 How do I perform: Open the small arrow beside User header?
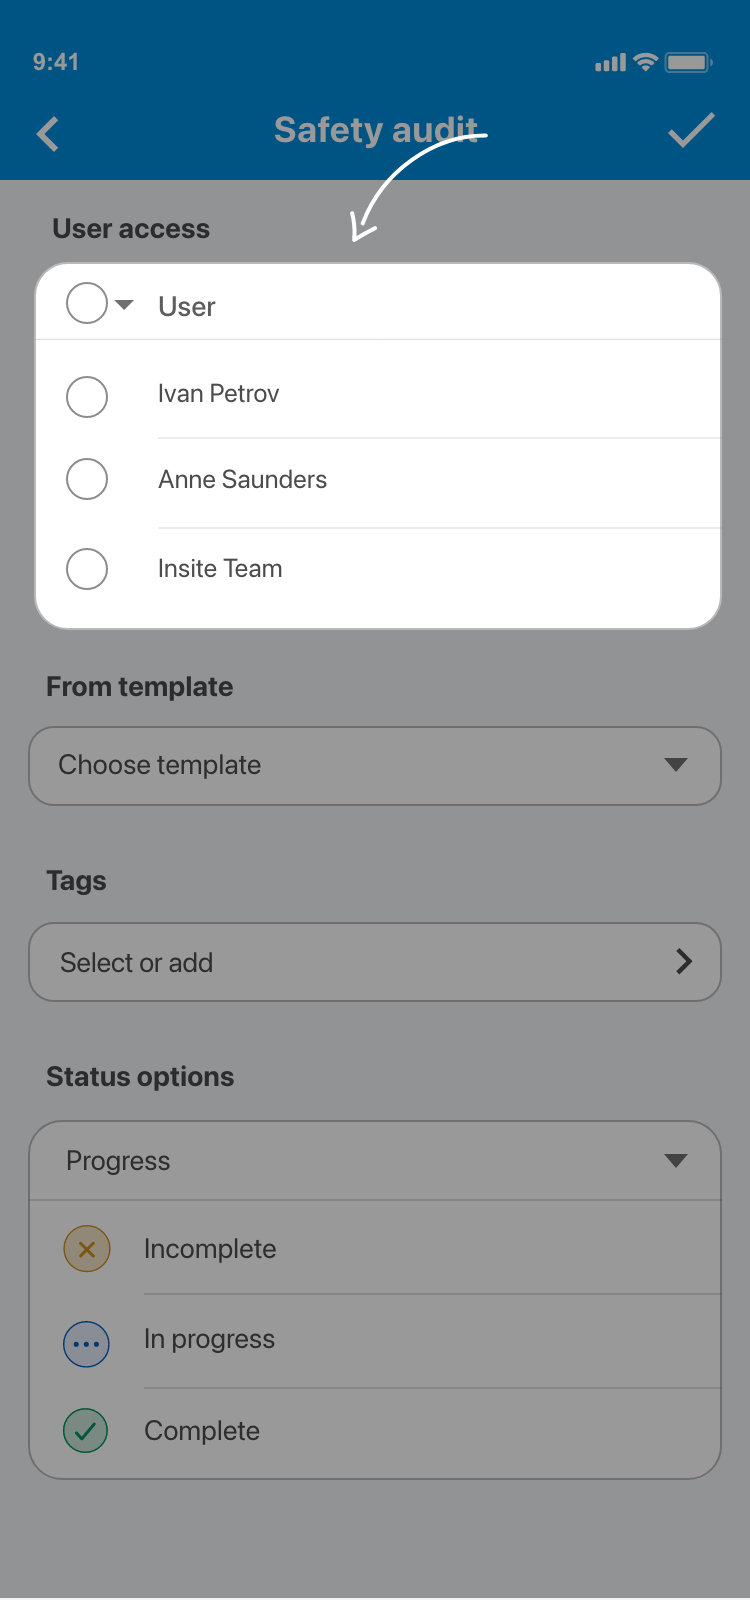(x=125, y=304)
